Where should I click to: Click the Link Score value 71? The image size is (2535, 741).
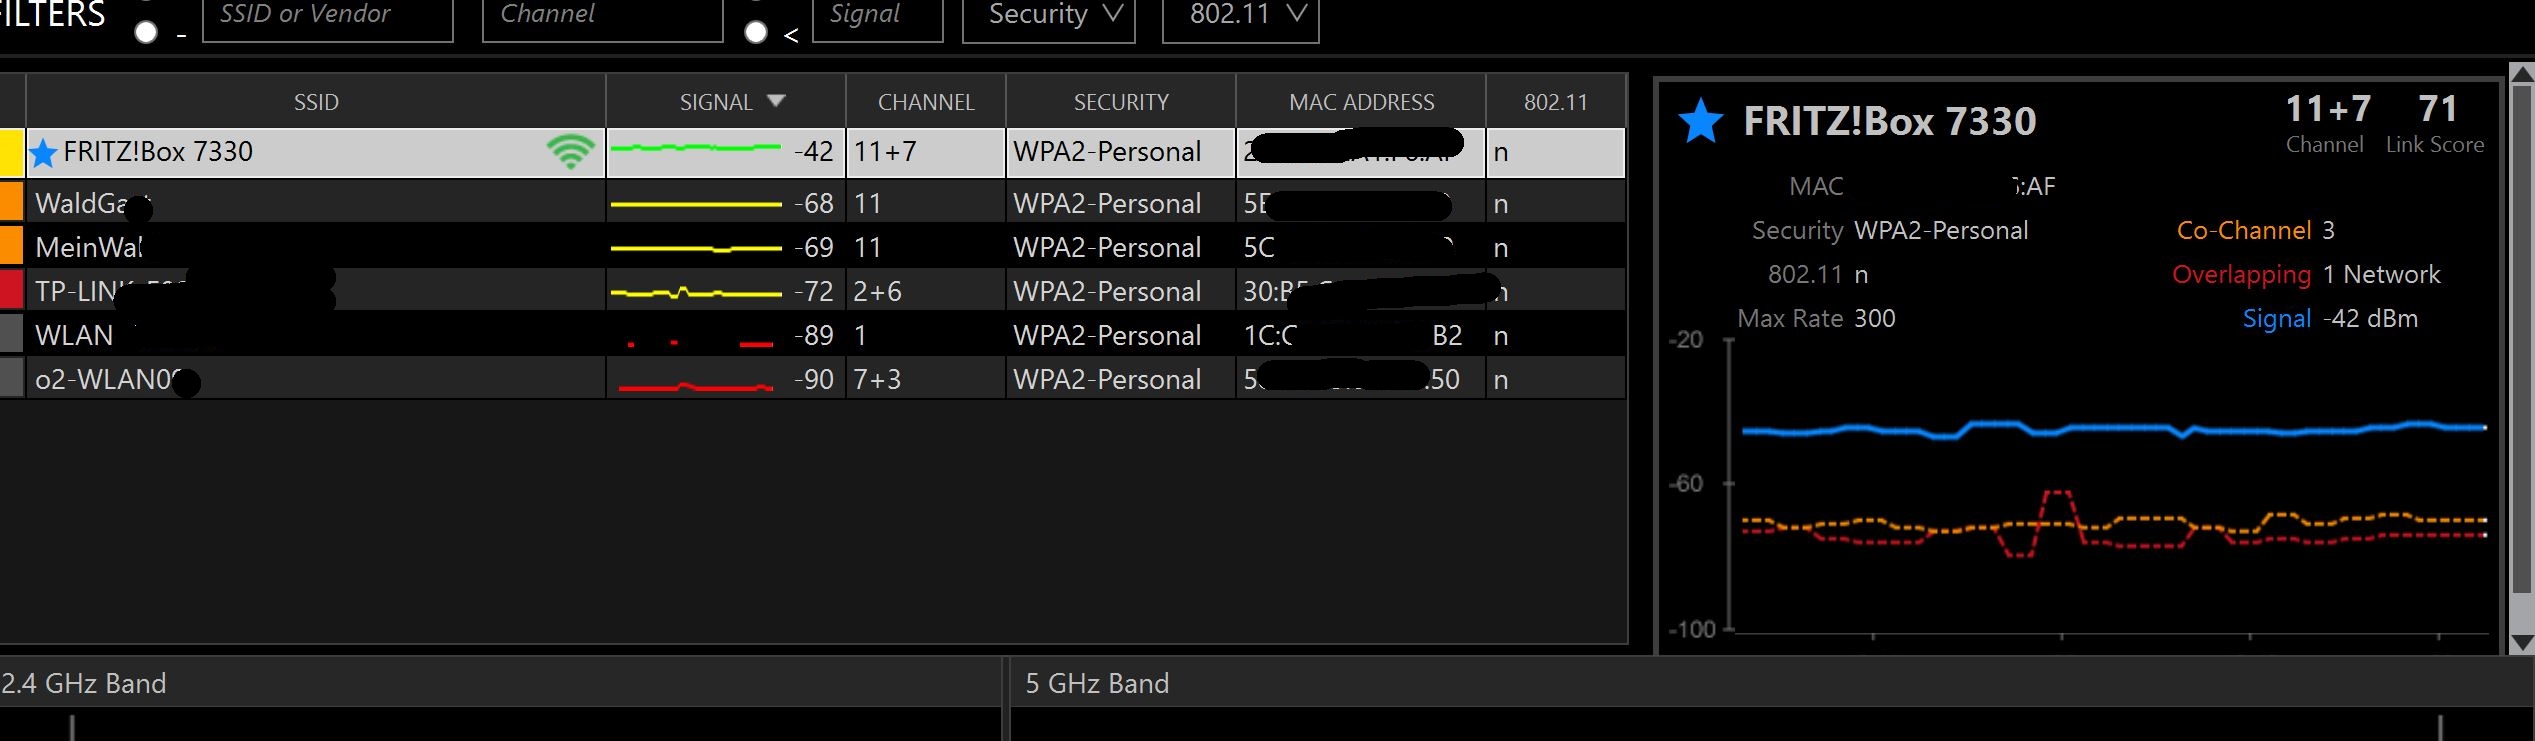pos(2437,108)
